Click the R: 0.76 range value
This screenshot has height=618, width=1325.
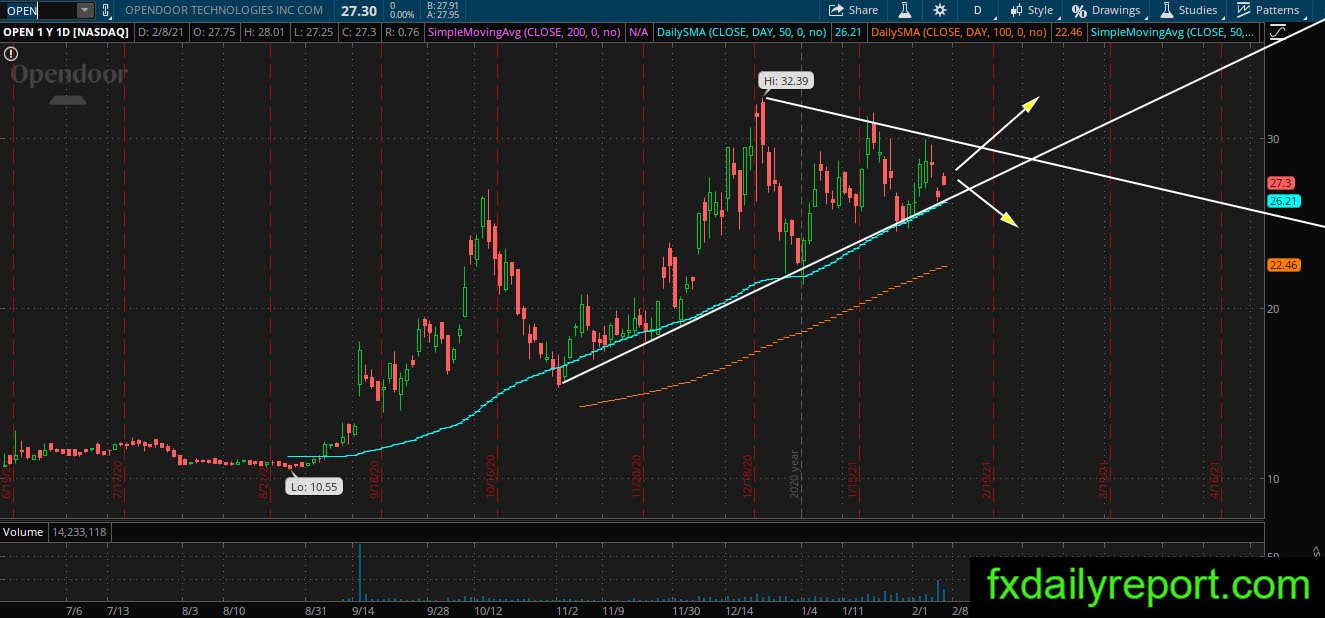click(x=402, y=32)
